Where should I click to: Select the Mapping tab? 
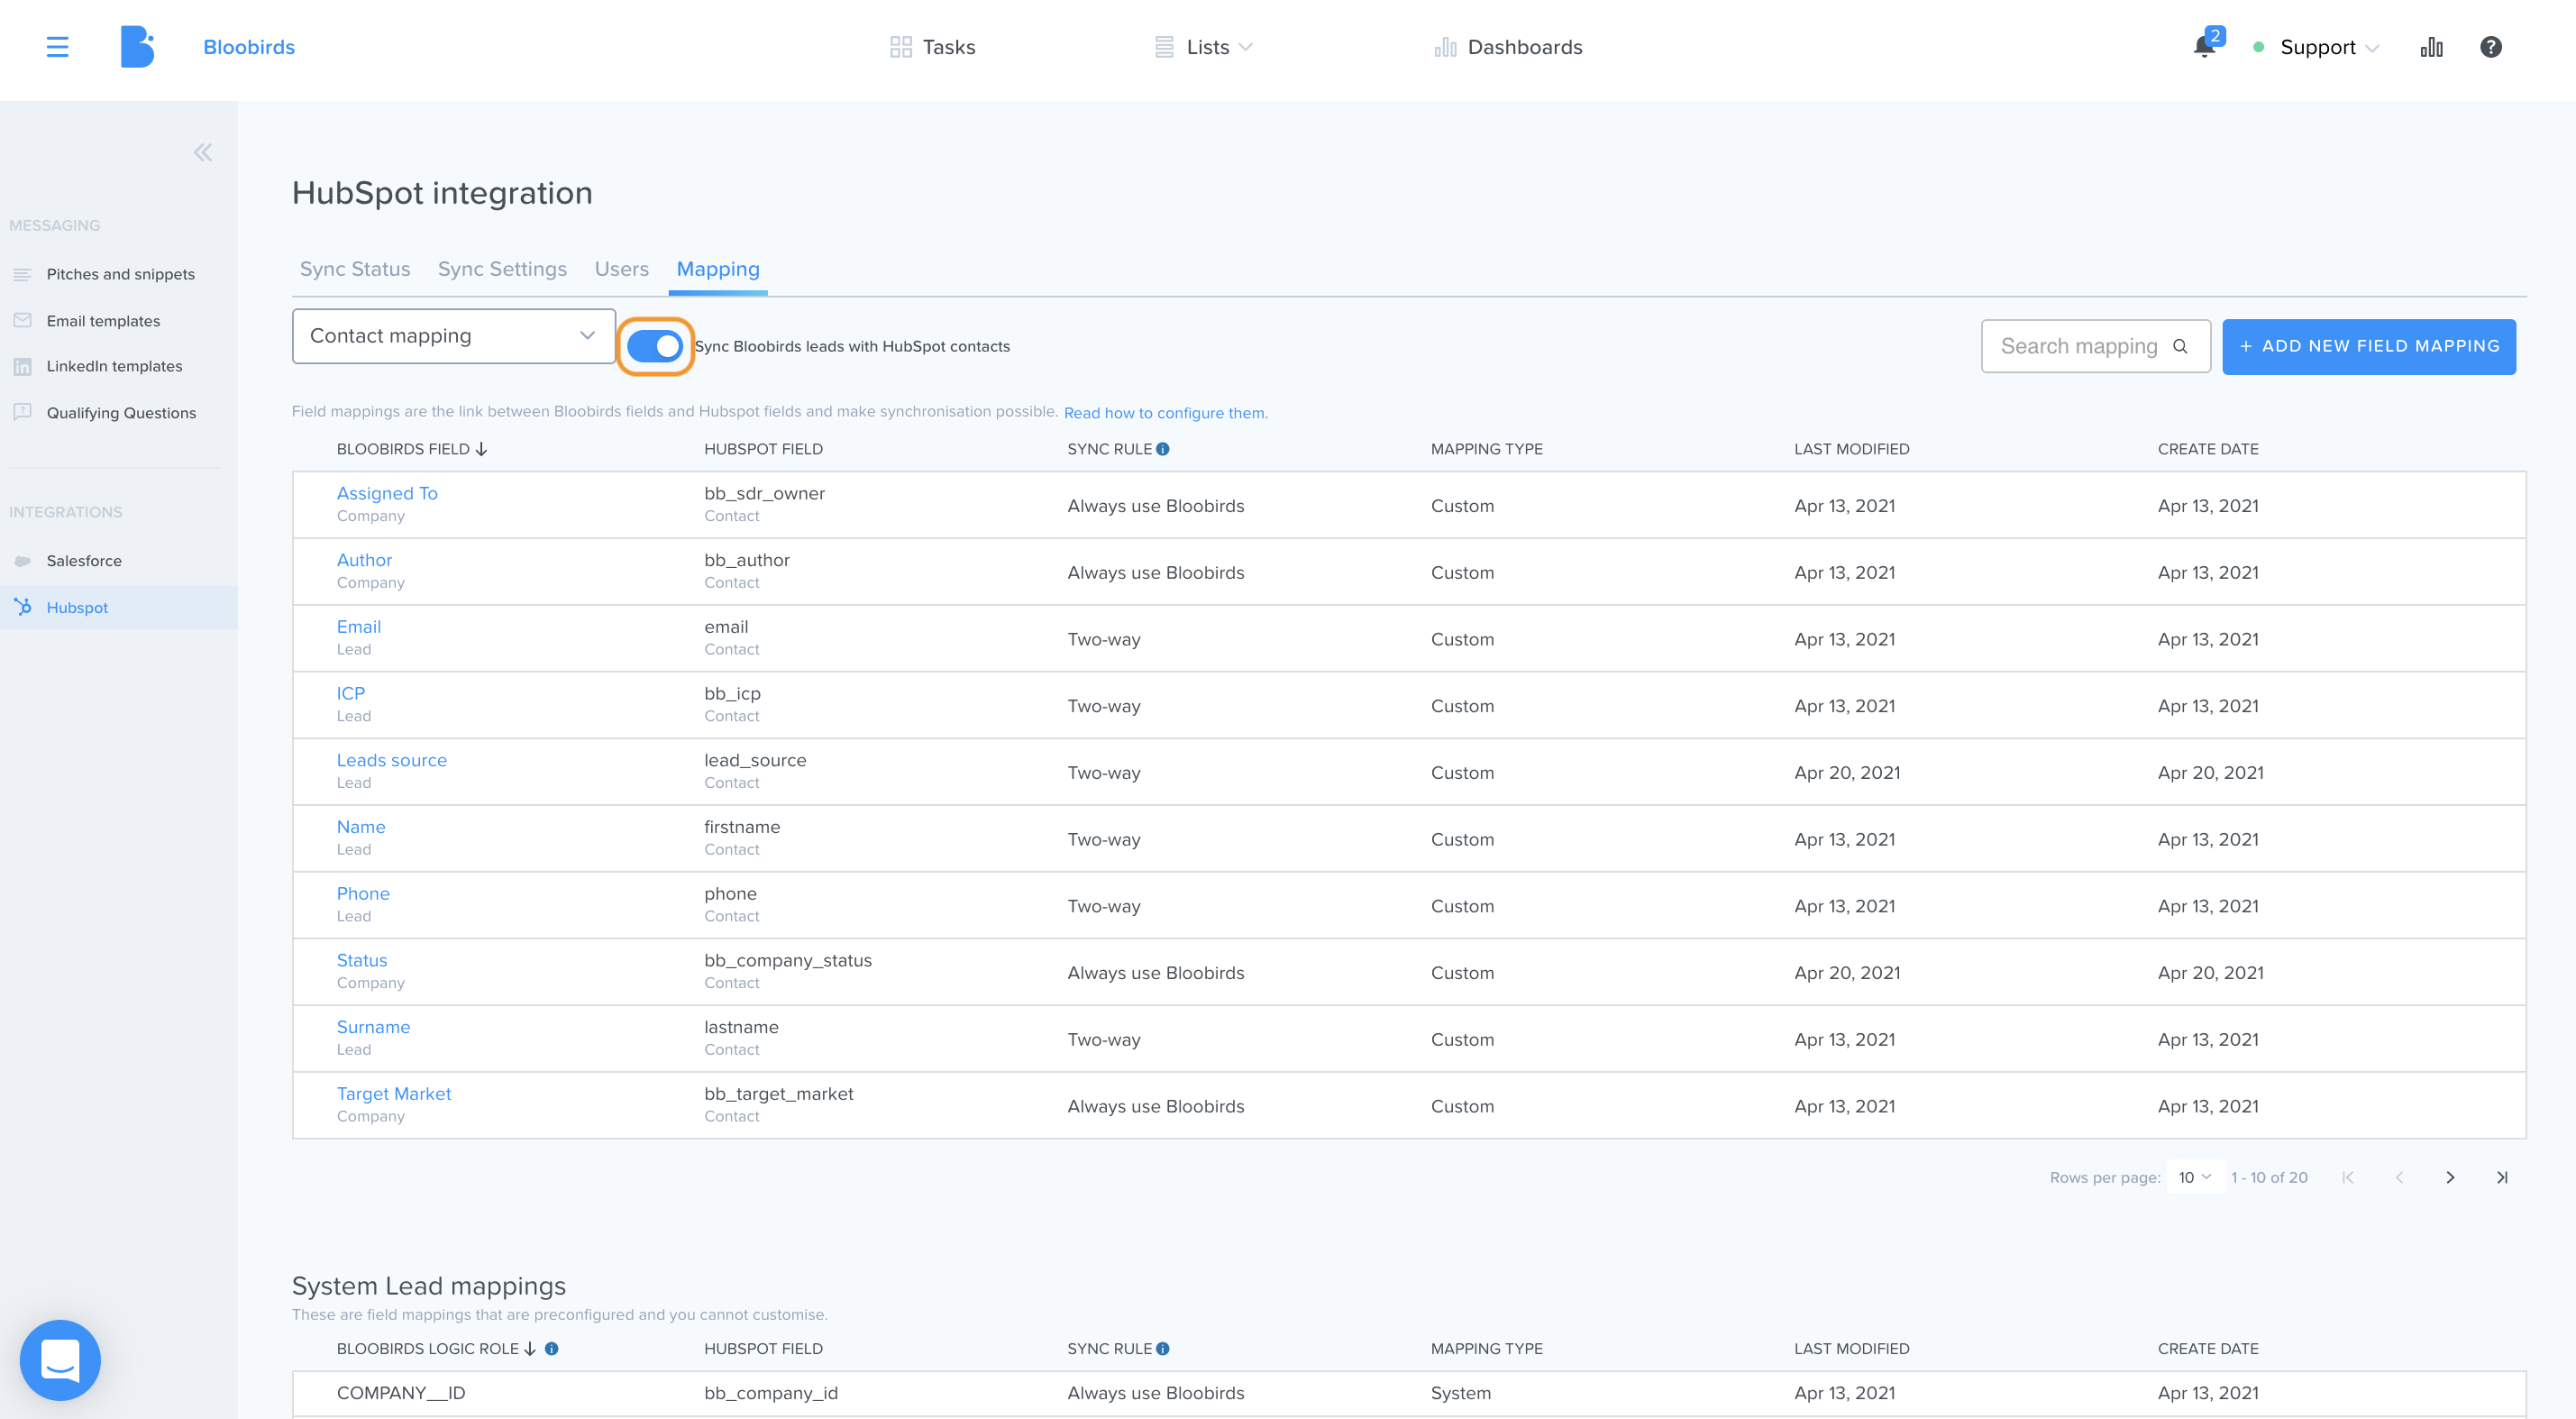click(718, 269)
